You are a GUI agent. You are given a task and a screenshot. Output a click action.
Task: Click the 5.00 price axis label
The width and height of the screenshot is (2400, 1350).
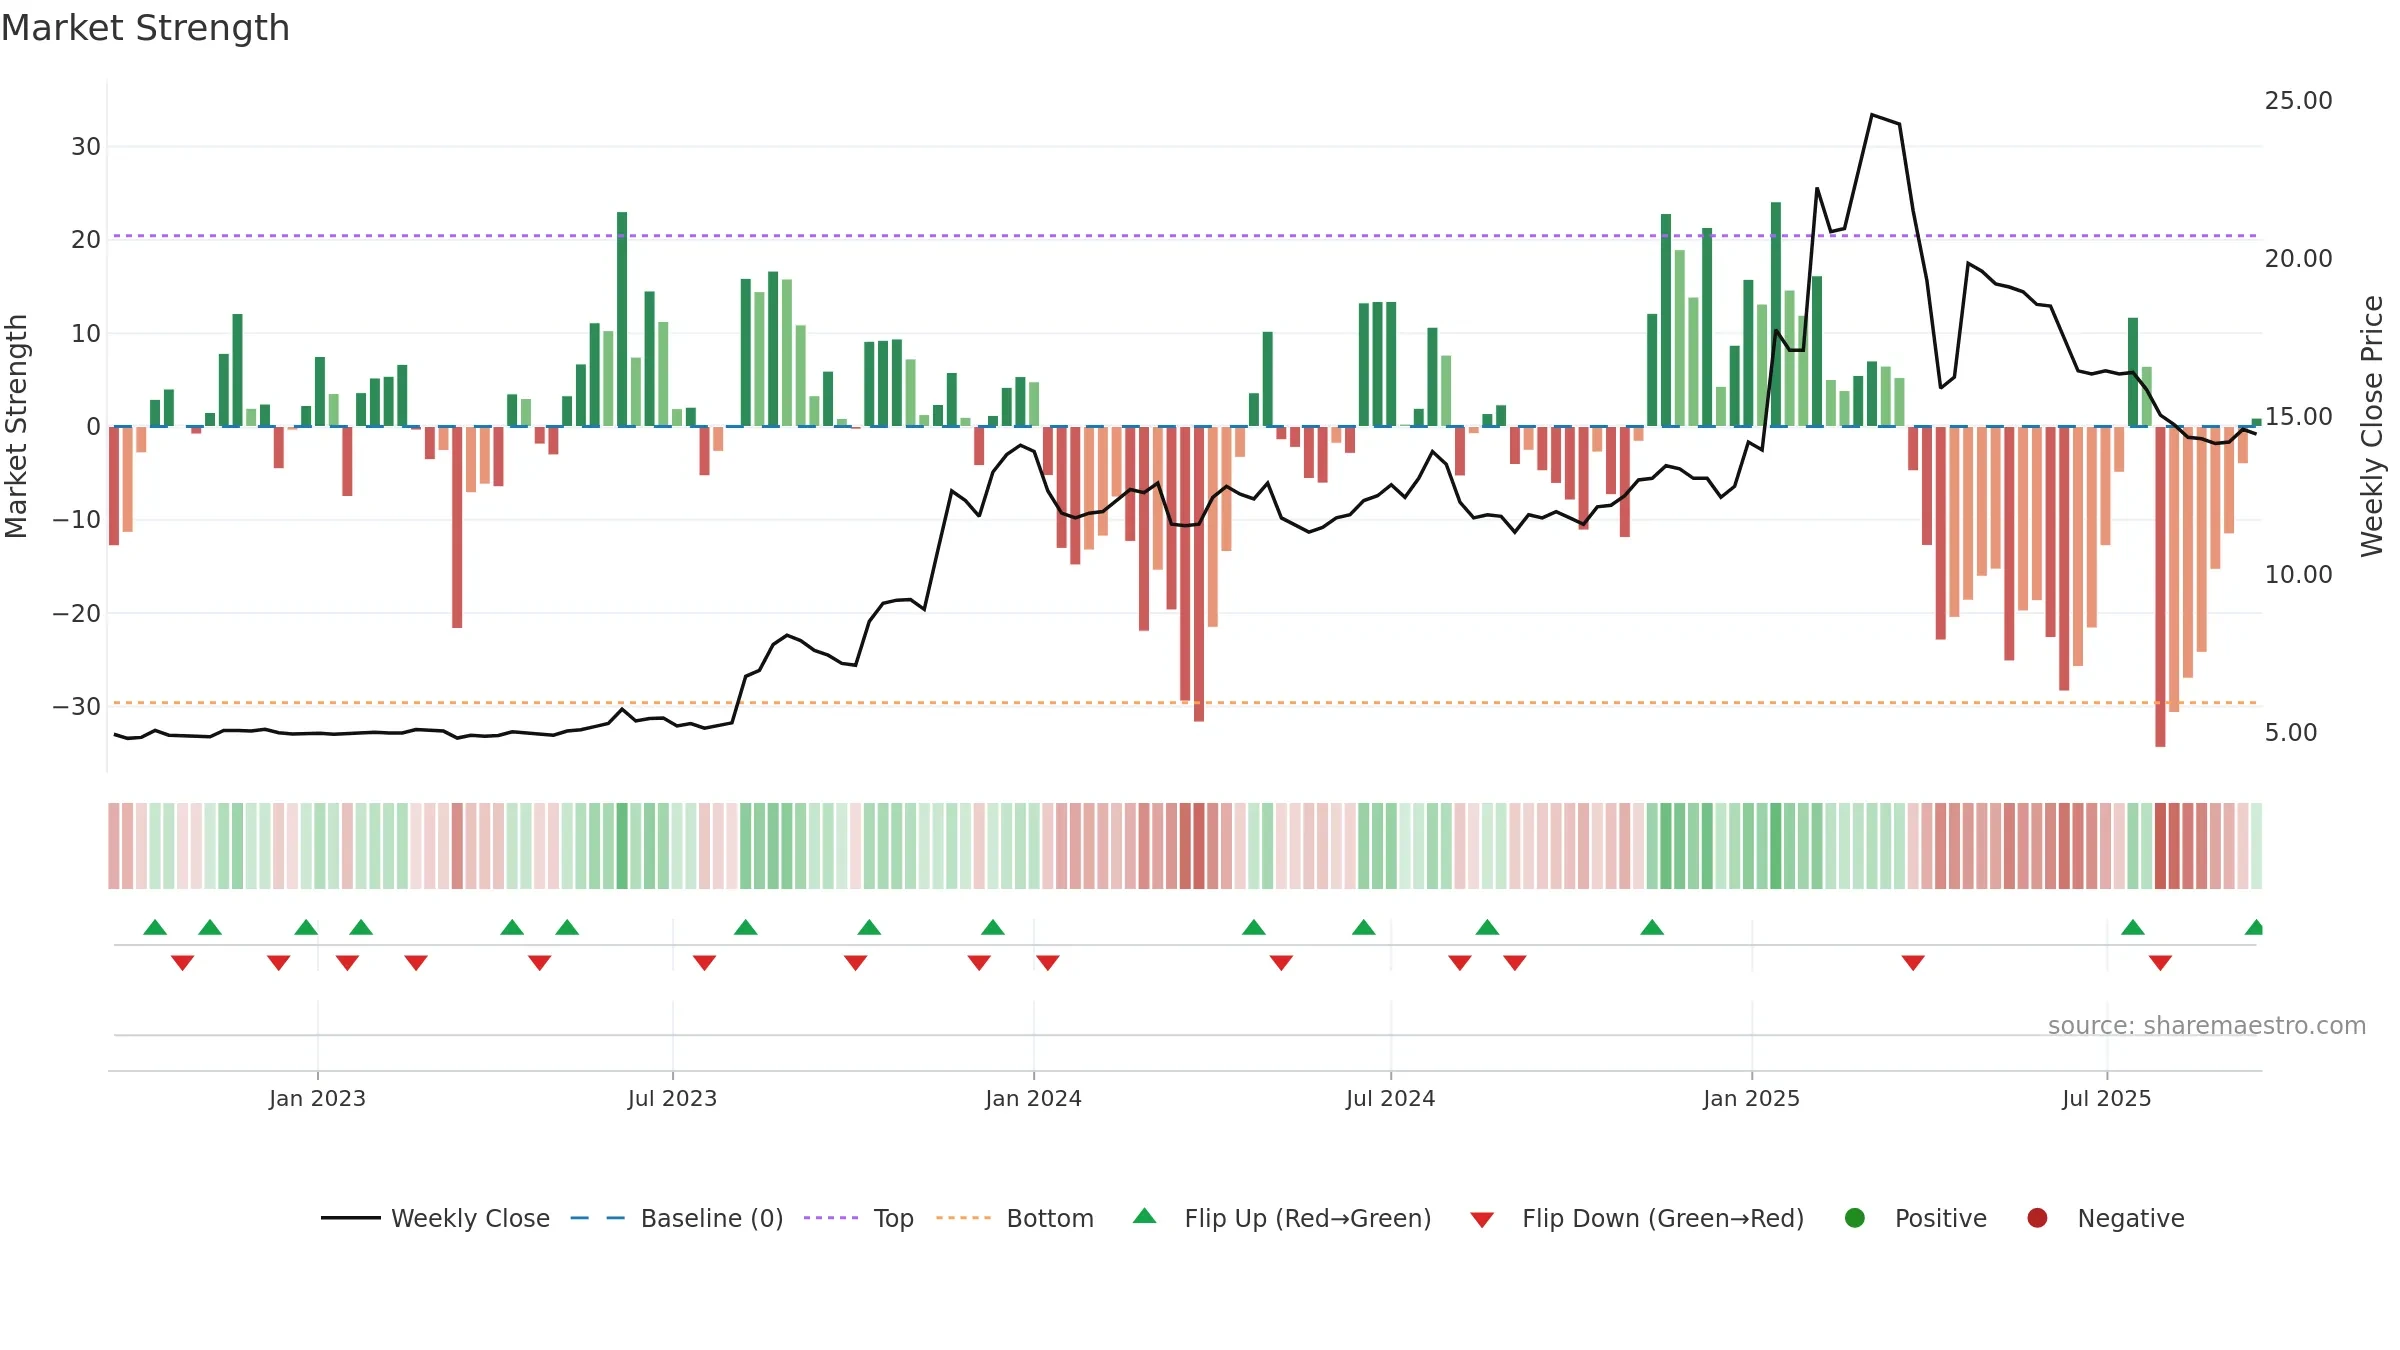click(2291, 733)
